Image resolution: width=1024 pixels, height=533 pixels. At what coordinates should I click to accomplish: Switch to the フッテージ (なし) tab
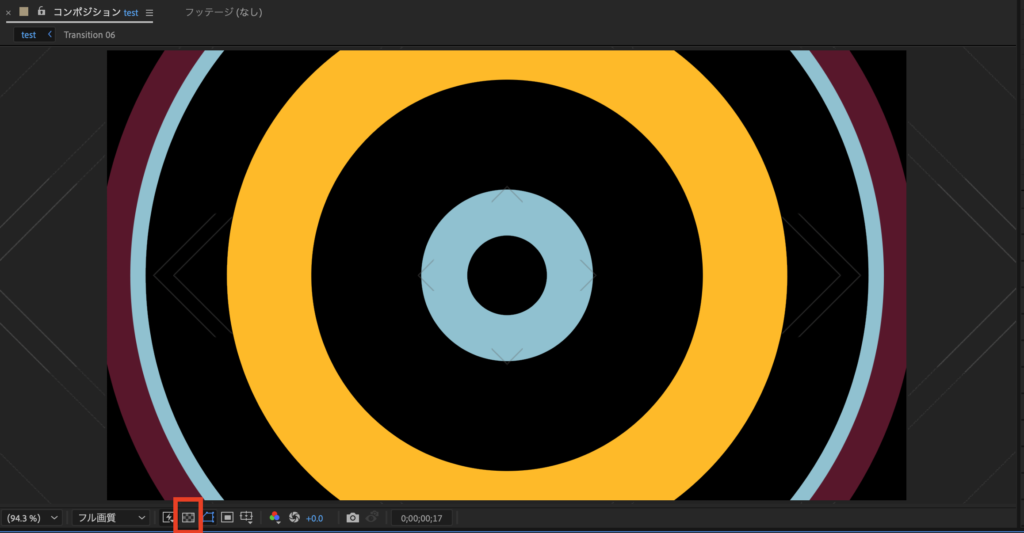[226, 12]
